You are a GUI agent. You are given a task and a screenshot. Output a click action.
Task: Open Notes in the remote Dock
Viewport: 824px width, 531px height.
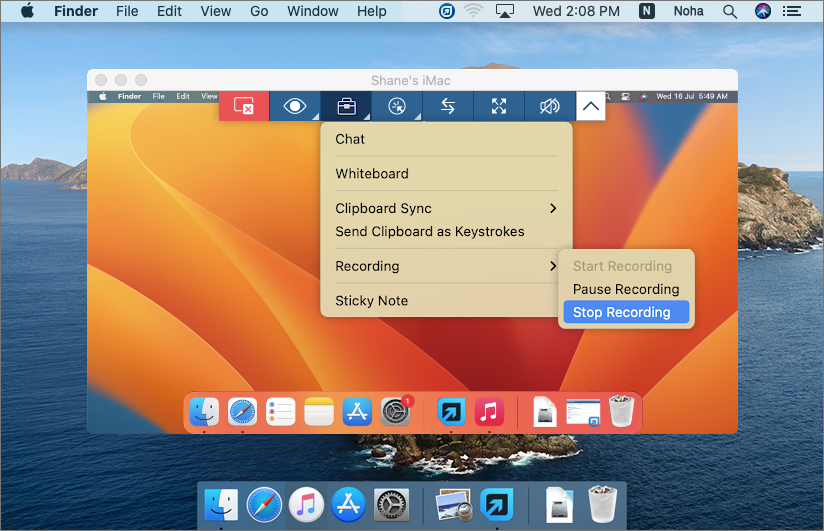tap(319, 412)
